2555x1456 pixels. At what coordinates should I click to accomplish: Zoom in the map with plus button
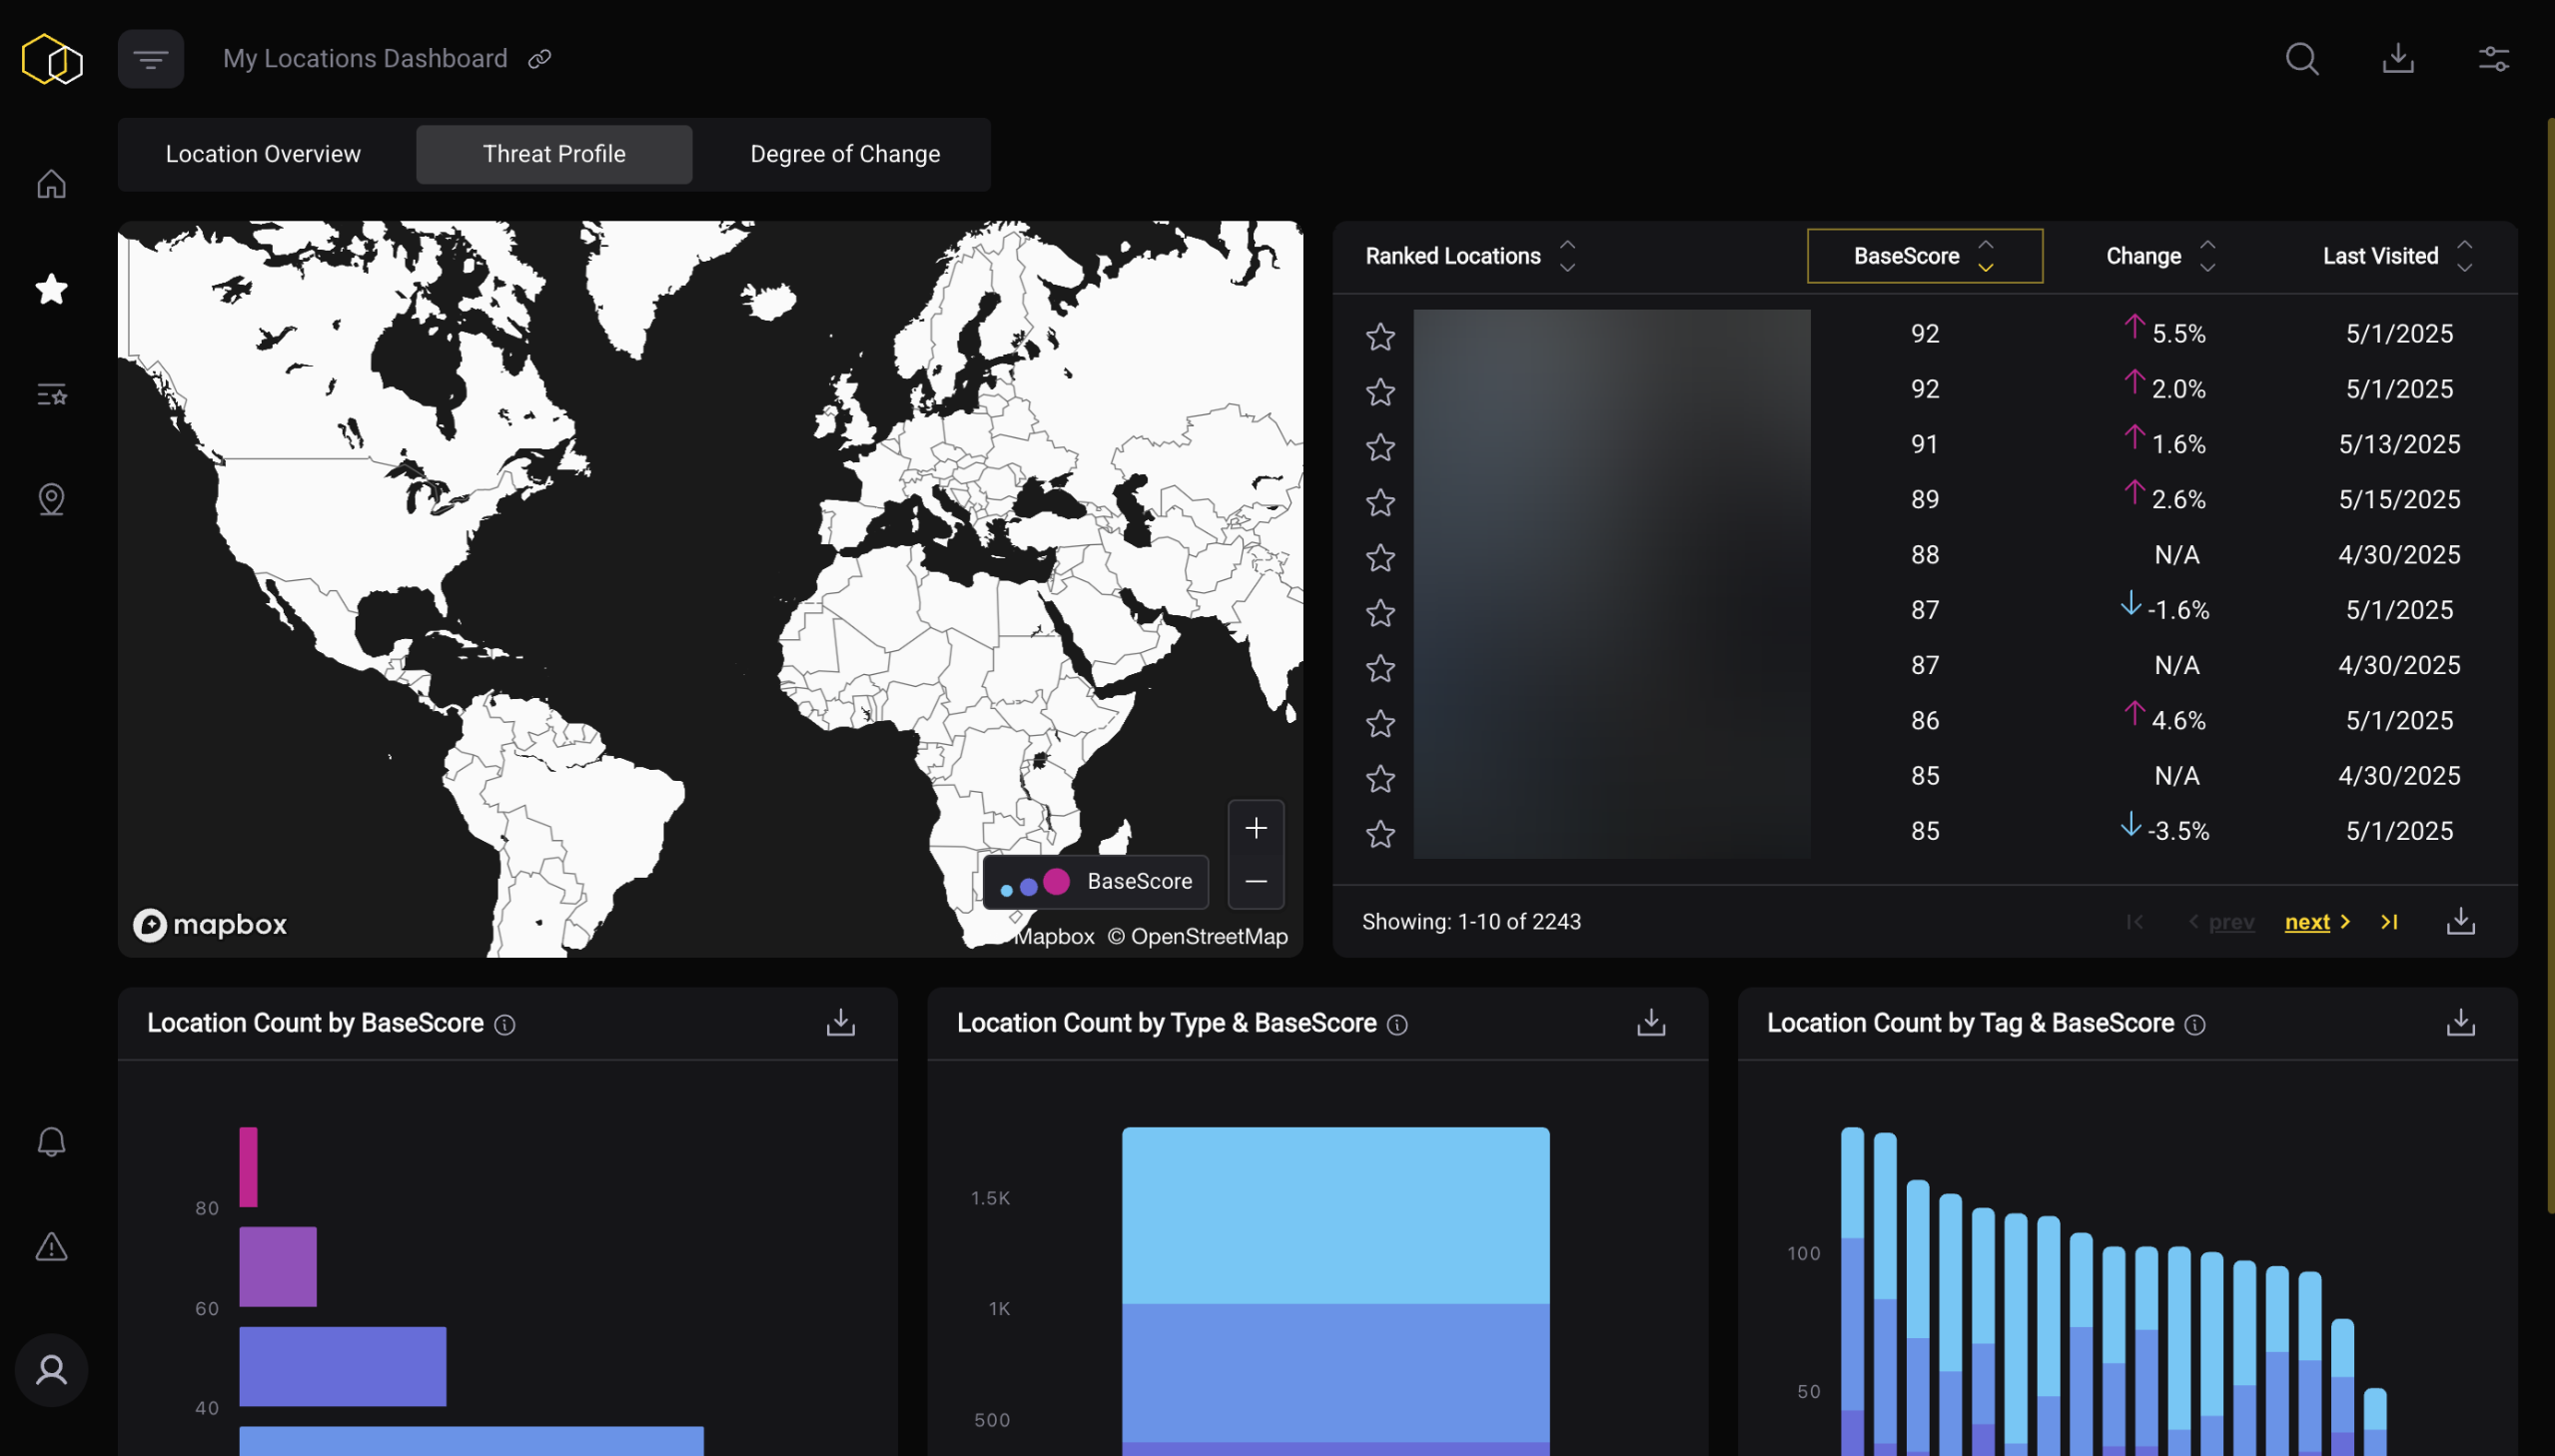click(1255, 828)
